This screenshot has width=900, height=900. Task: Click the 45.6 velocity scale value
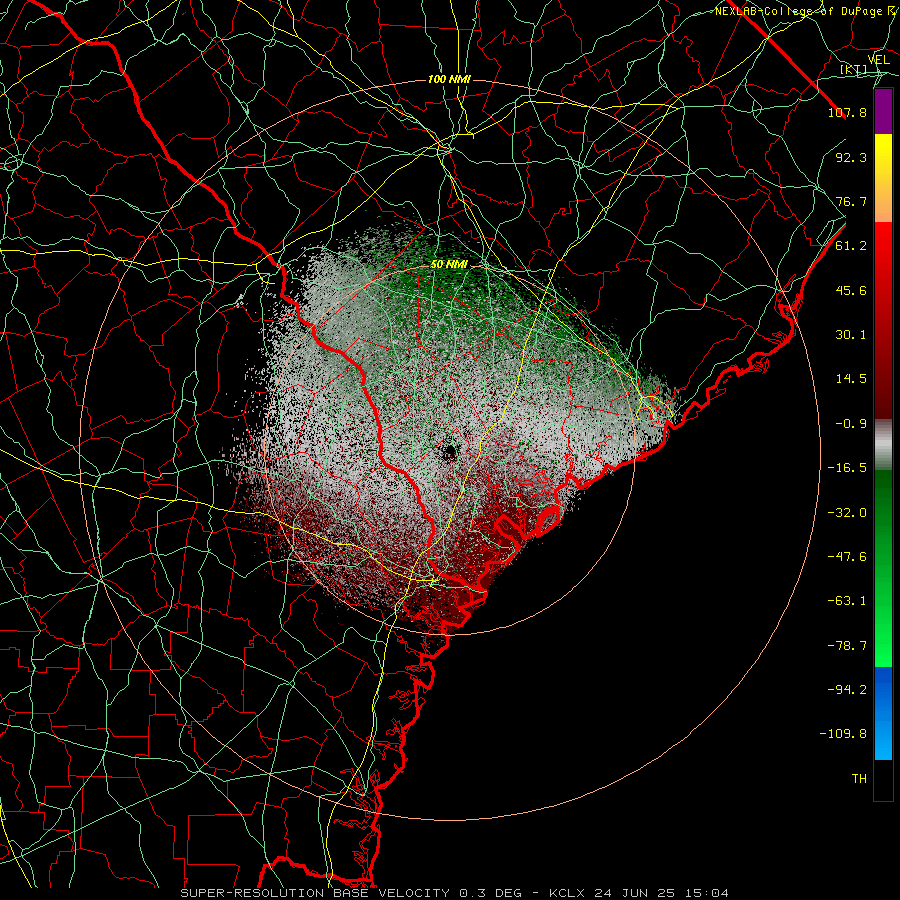[x=851, y=290]
